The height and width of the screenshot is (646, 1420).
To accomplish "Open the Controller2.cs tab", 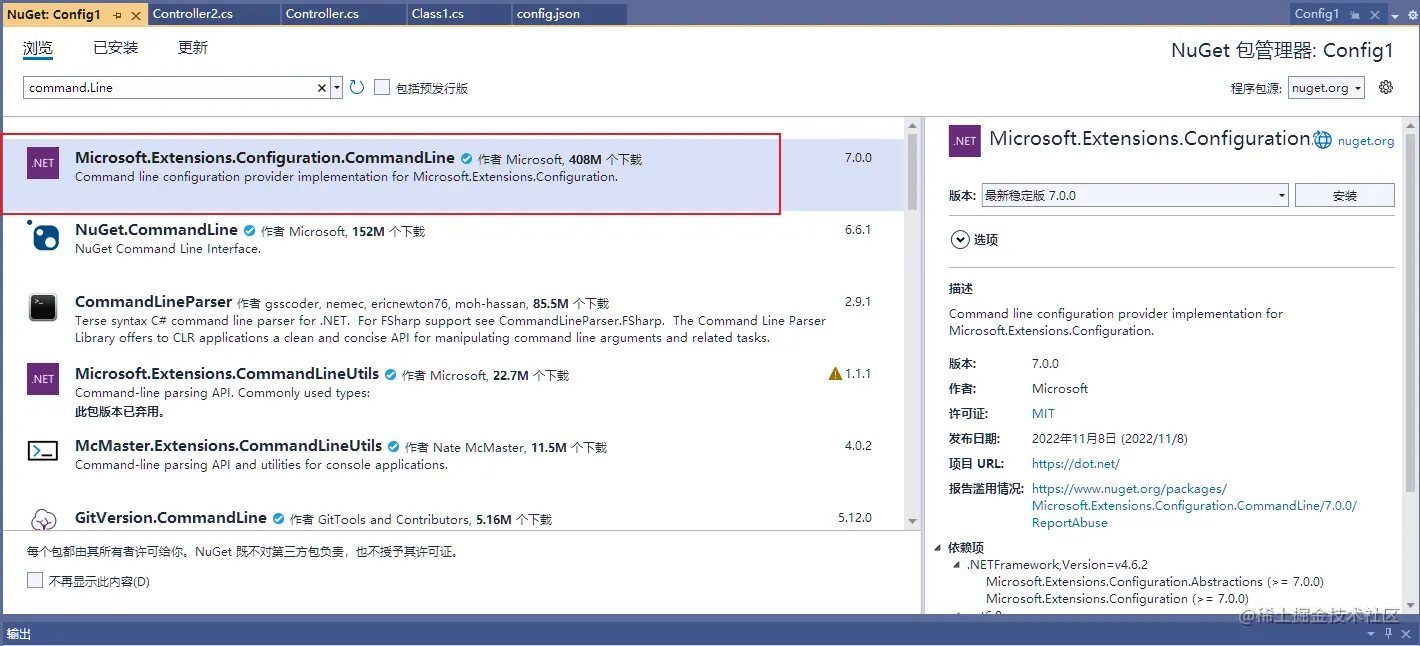I will click(x=214, y=14).
